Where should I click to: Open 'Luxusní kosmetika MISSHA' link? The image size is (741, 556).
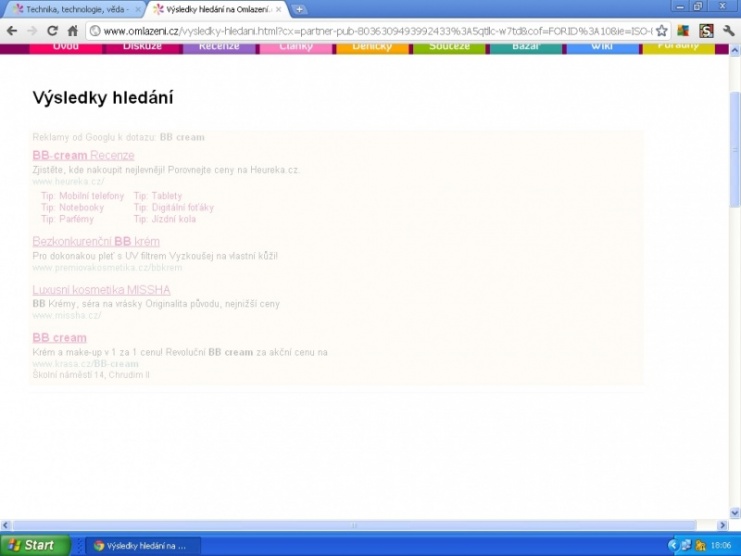[x=101, y=290]
